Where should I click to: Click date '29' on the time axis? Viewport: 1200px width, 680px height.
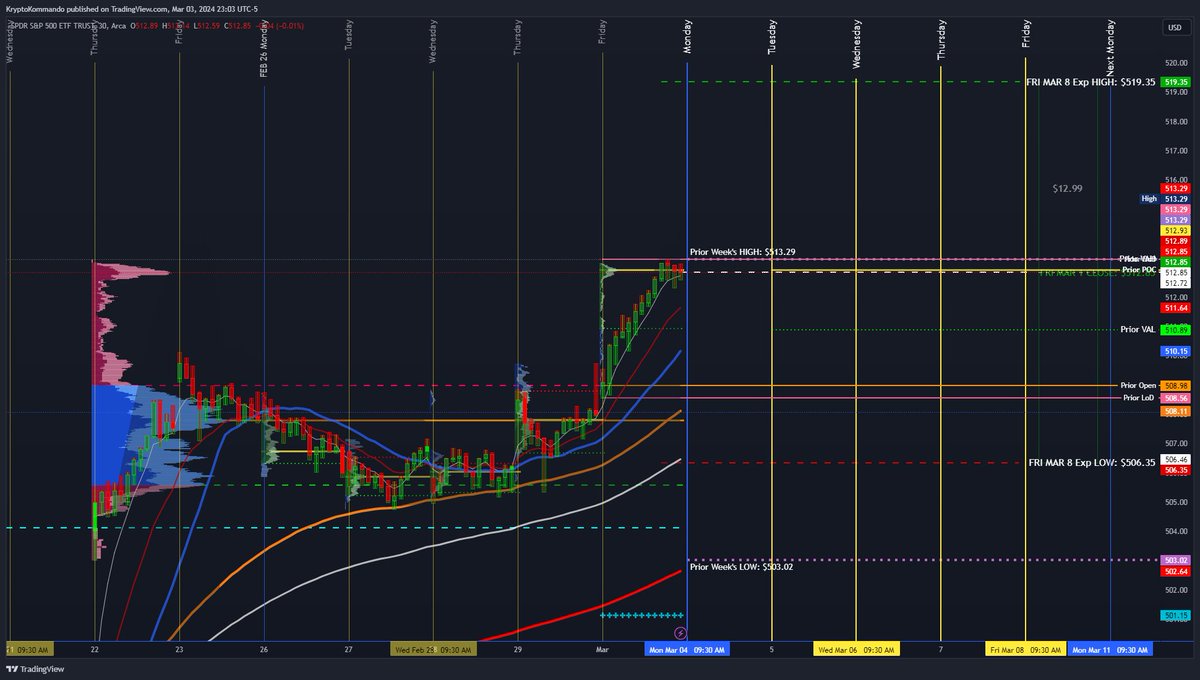click(x=517, y=649)
